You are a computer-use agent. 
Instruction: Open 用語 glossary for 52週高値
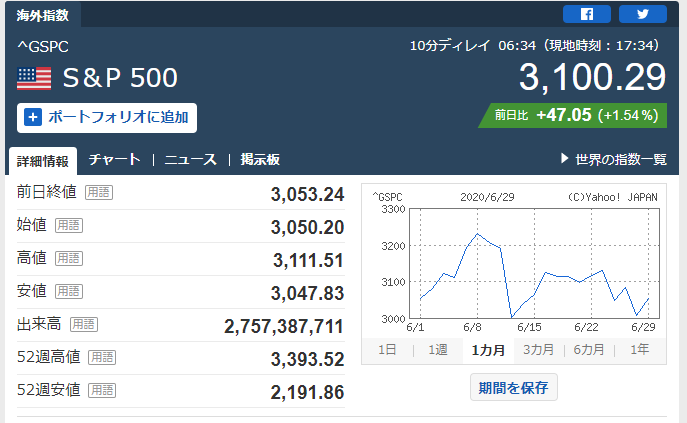[102, 357]
